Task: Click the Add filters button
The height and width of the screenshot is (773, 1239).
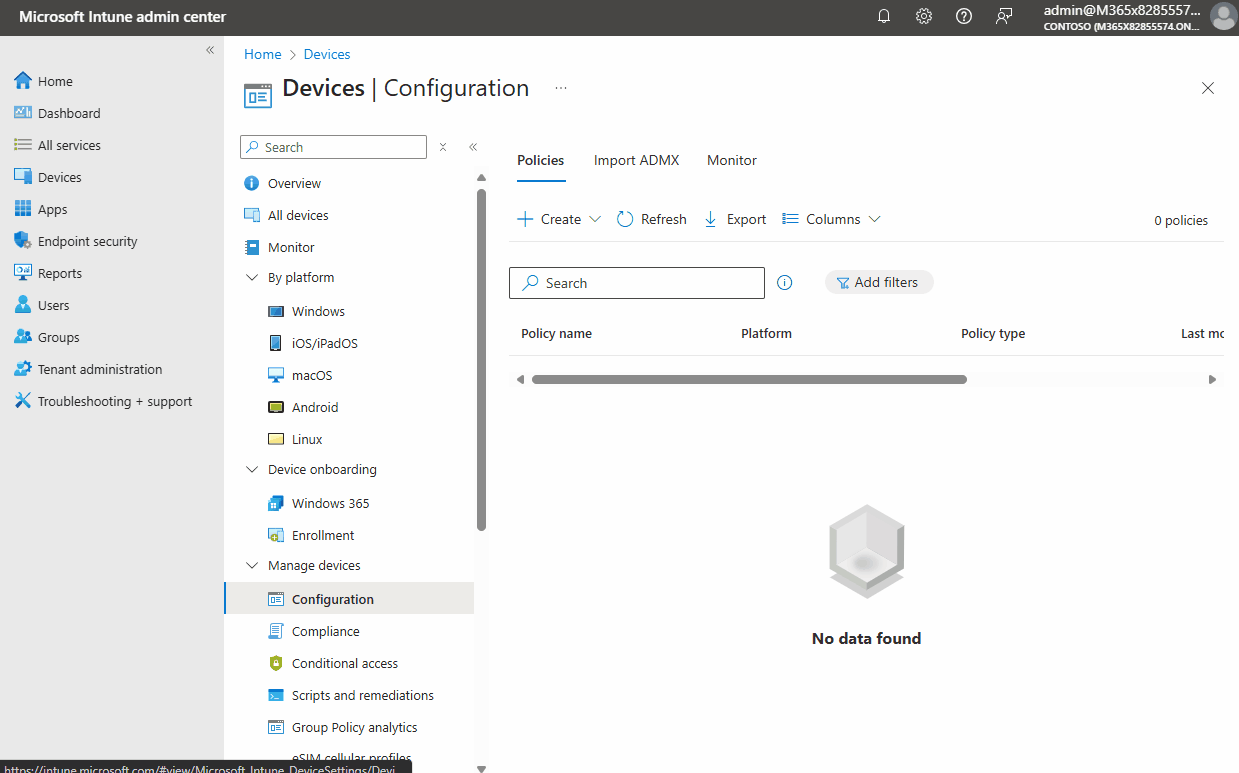Action: click(878, 283)
